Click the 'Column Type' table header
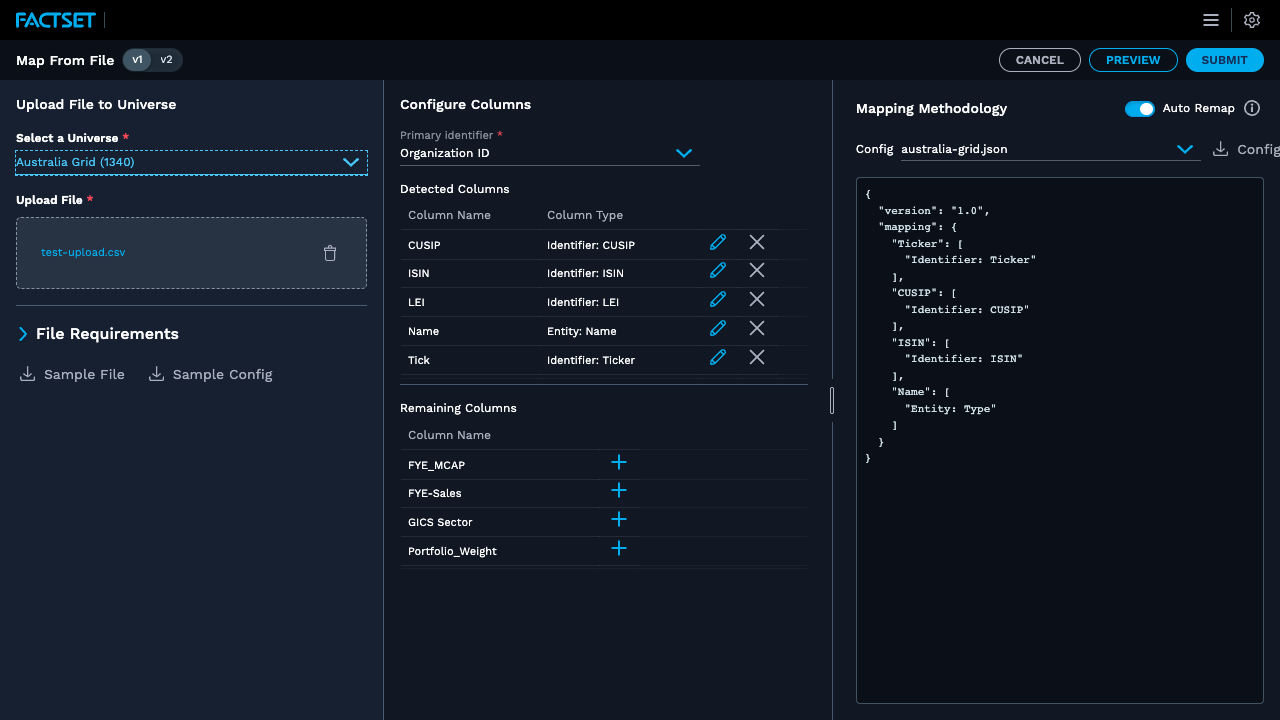The image size is (1280, 720). pyautogui.click(x=585, y=215)
